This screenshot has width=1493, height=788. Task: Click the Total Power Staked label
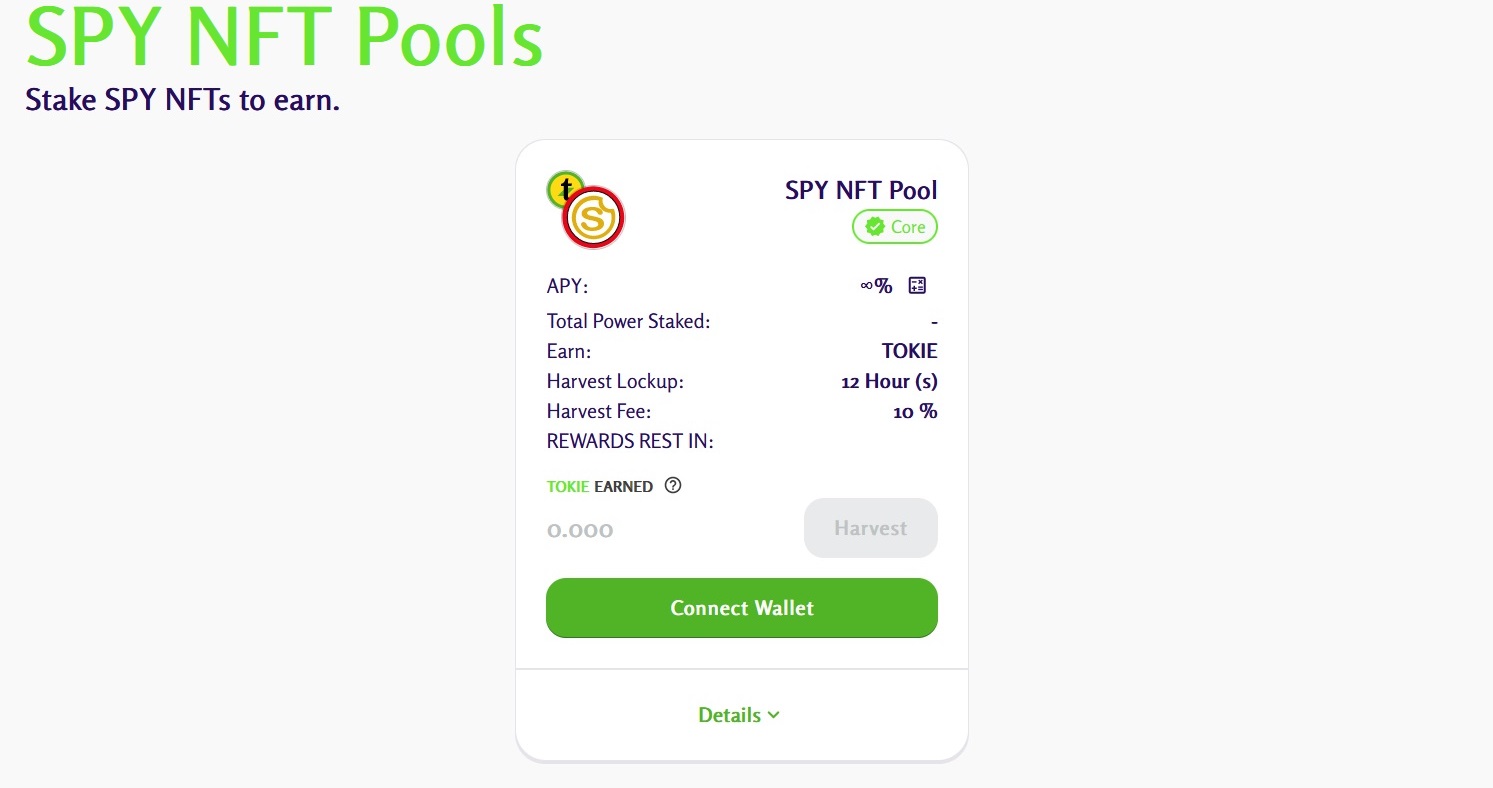(628, 321)
